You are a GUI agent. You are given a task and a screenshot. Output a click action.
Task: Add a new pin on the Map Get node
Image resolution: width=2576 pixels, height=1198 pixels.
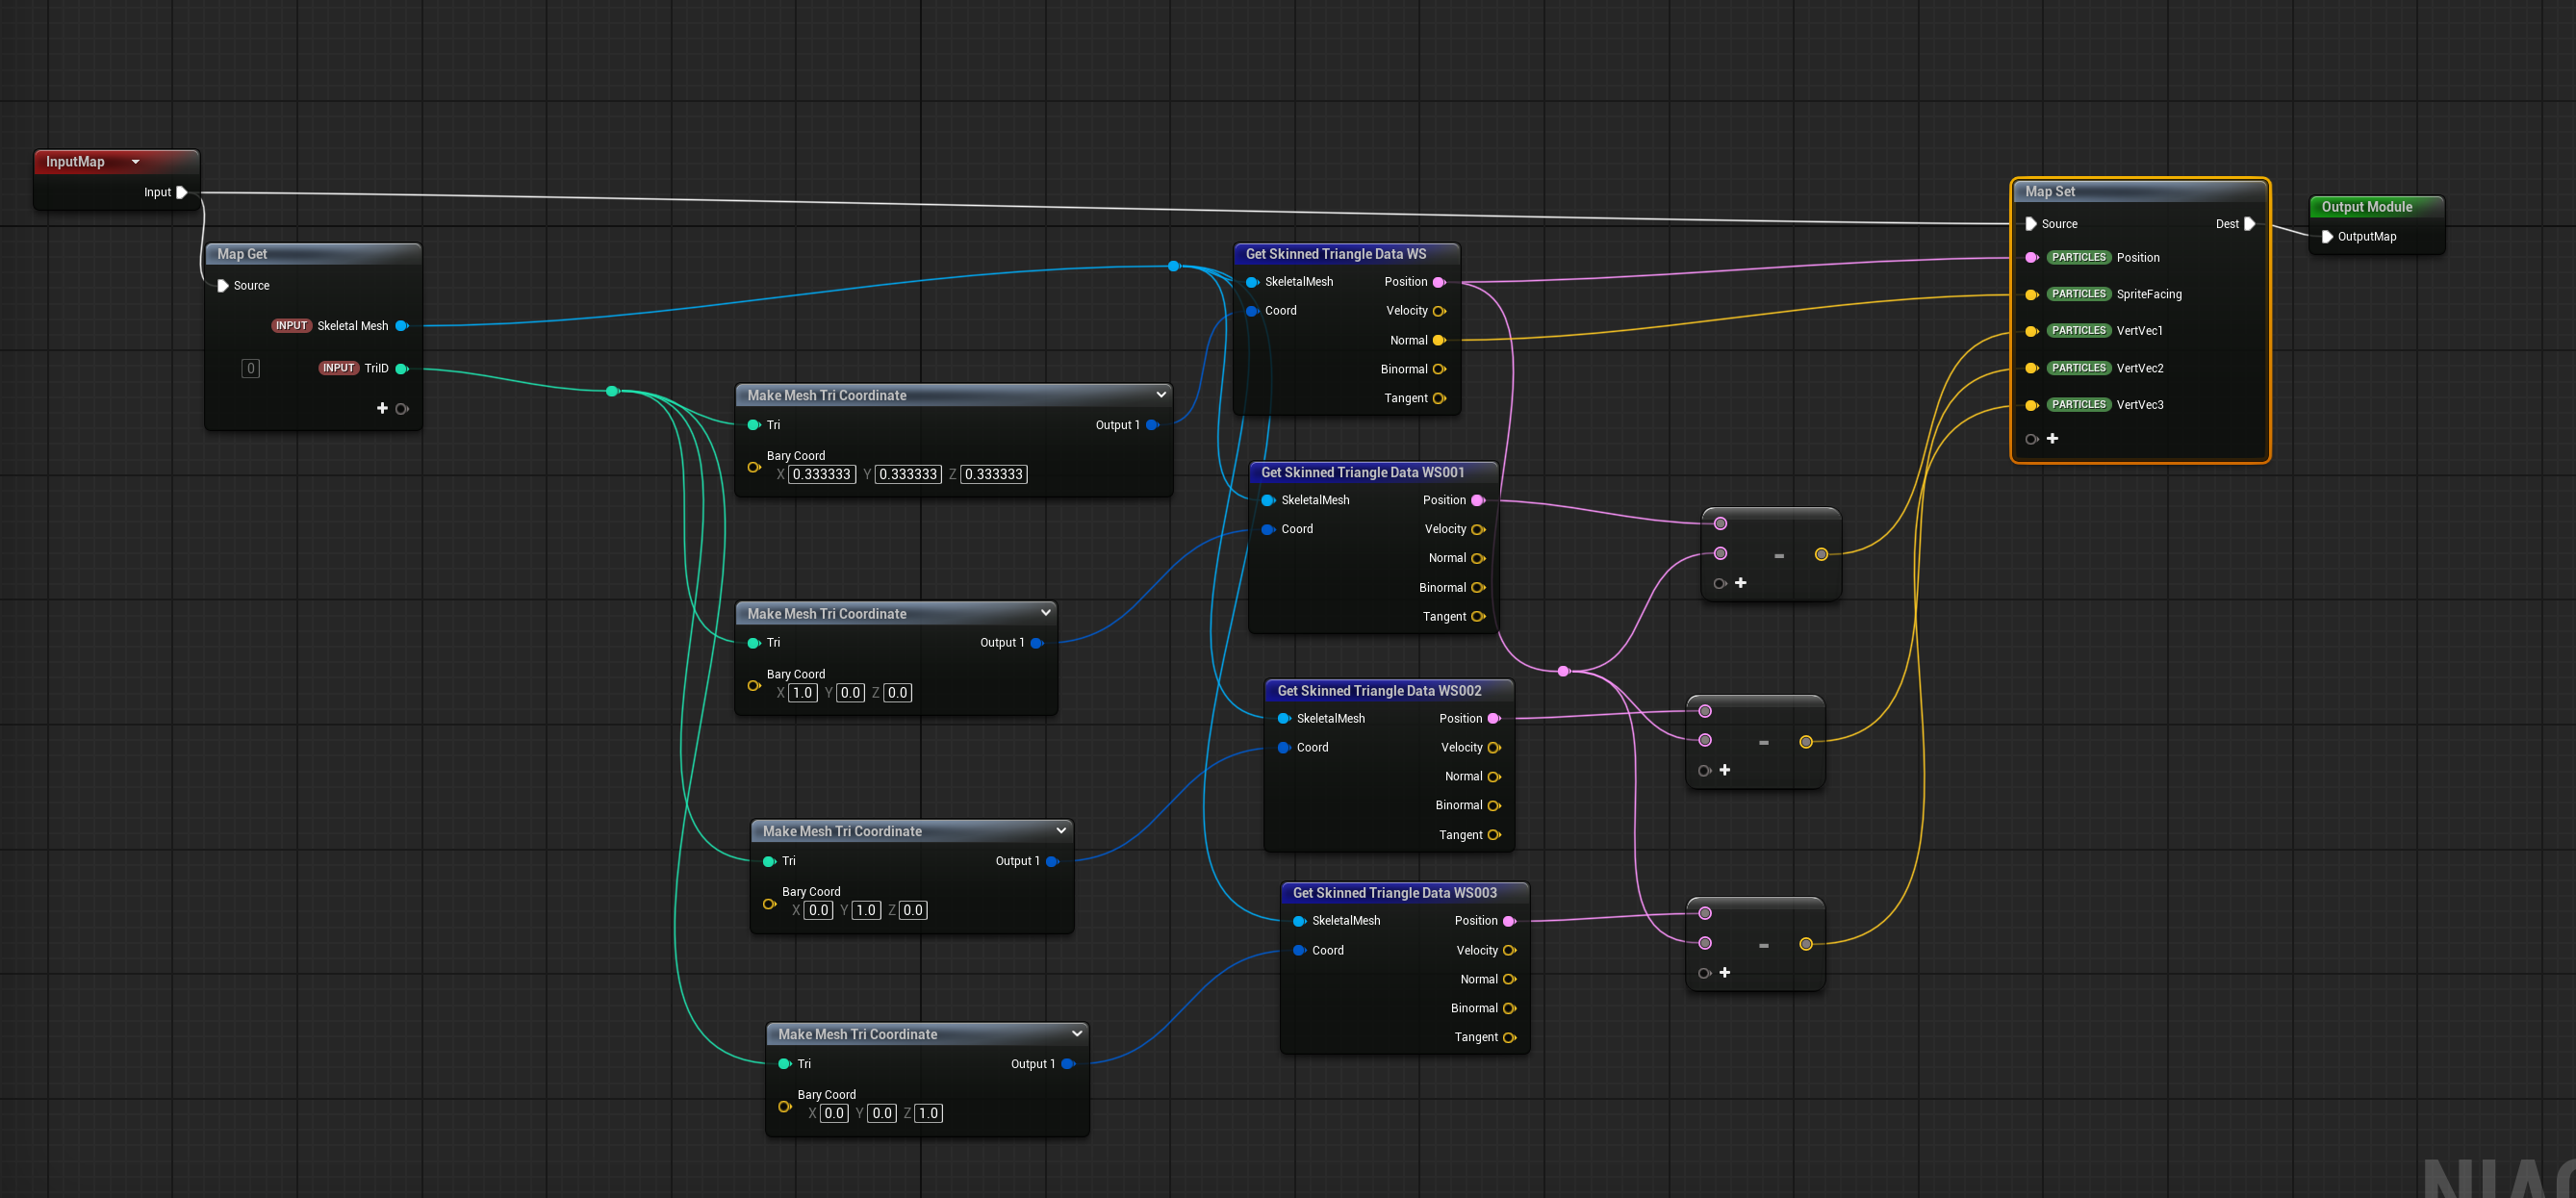(382, 409)
